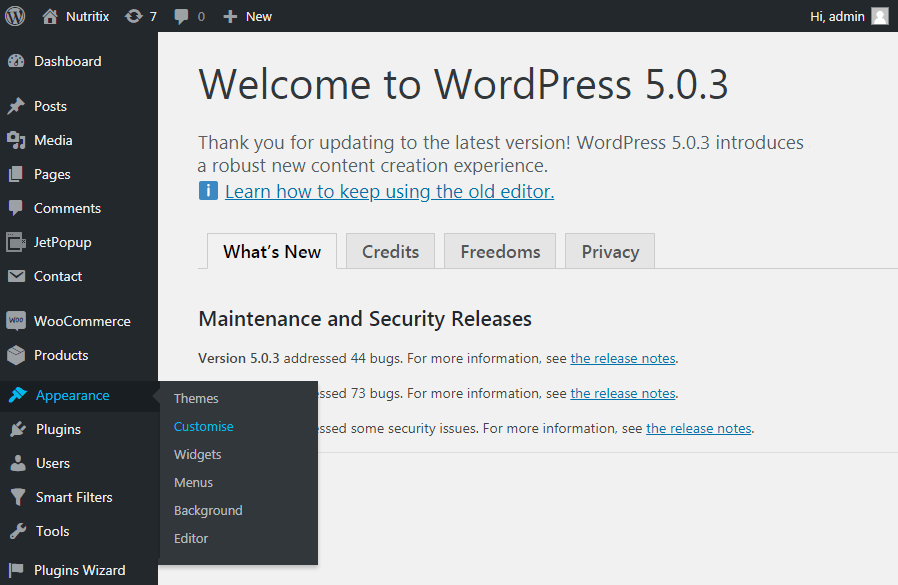This screenshot has width=898, height=585.
Task: Click the Tools wrench icon
Action: point(18,531)
